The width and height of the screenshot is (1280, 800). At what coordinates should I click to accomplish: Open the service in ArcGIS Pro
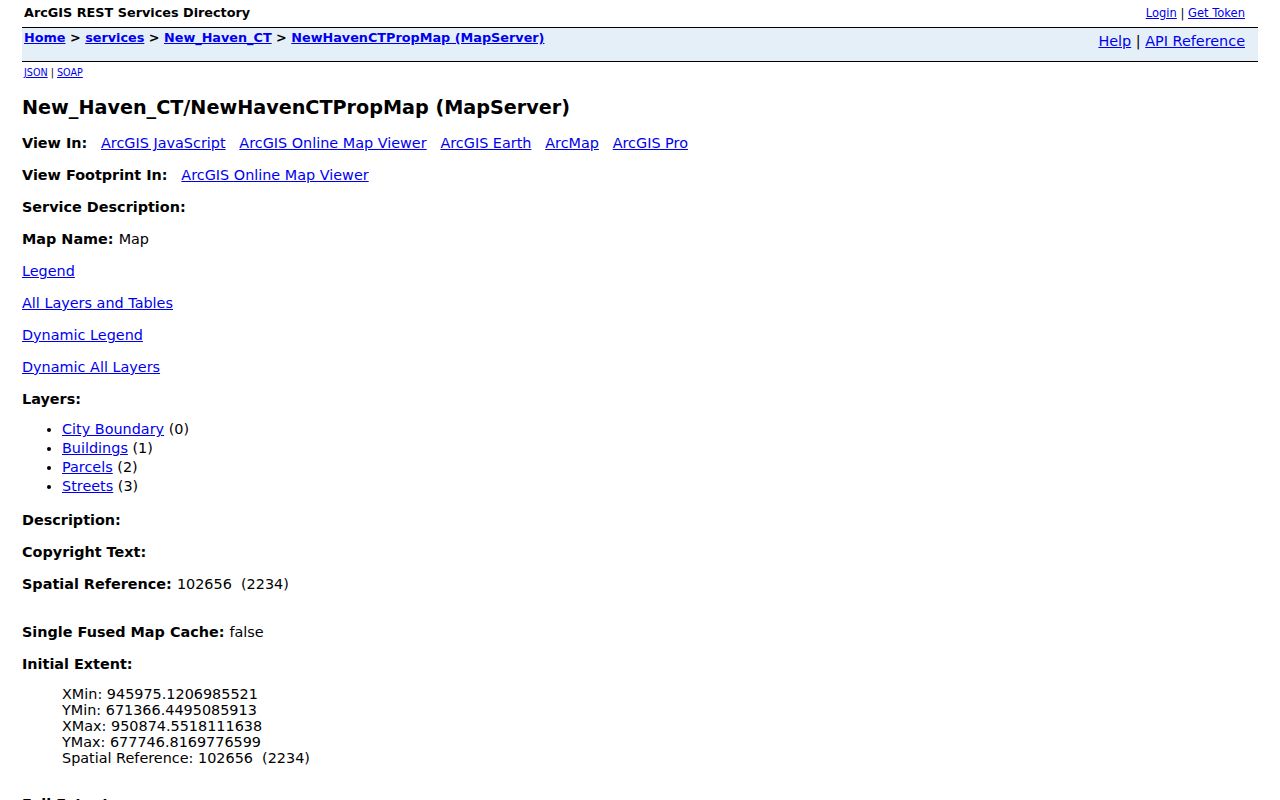pos(650,143)
